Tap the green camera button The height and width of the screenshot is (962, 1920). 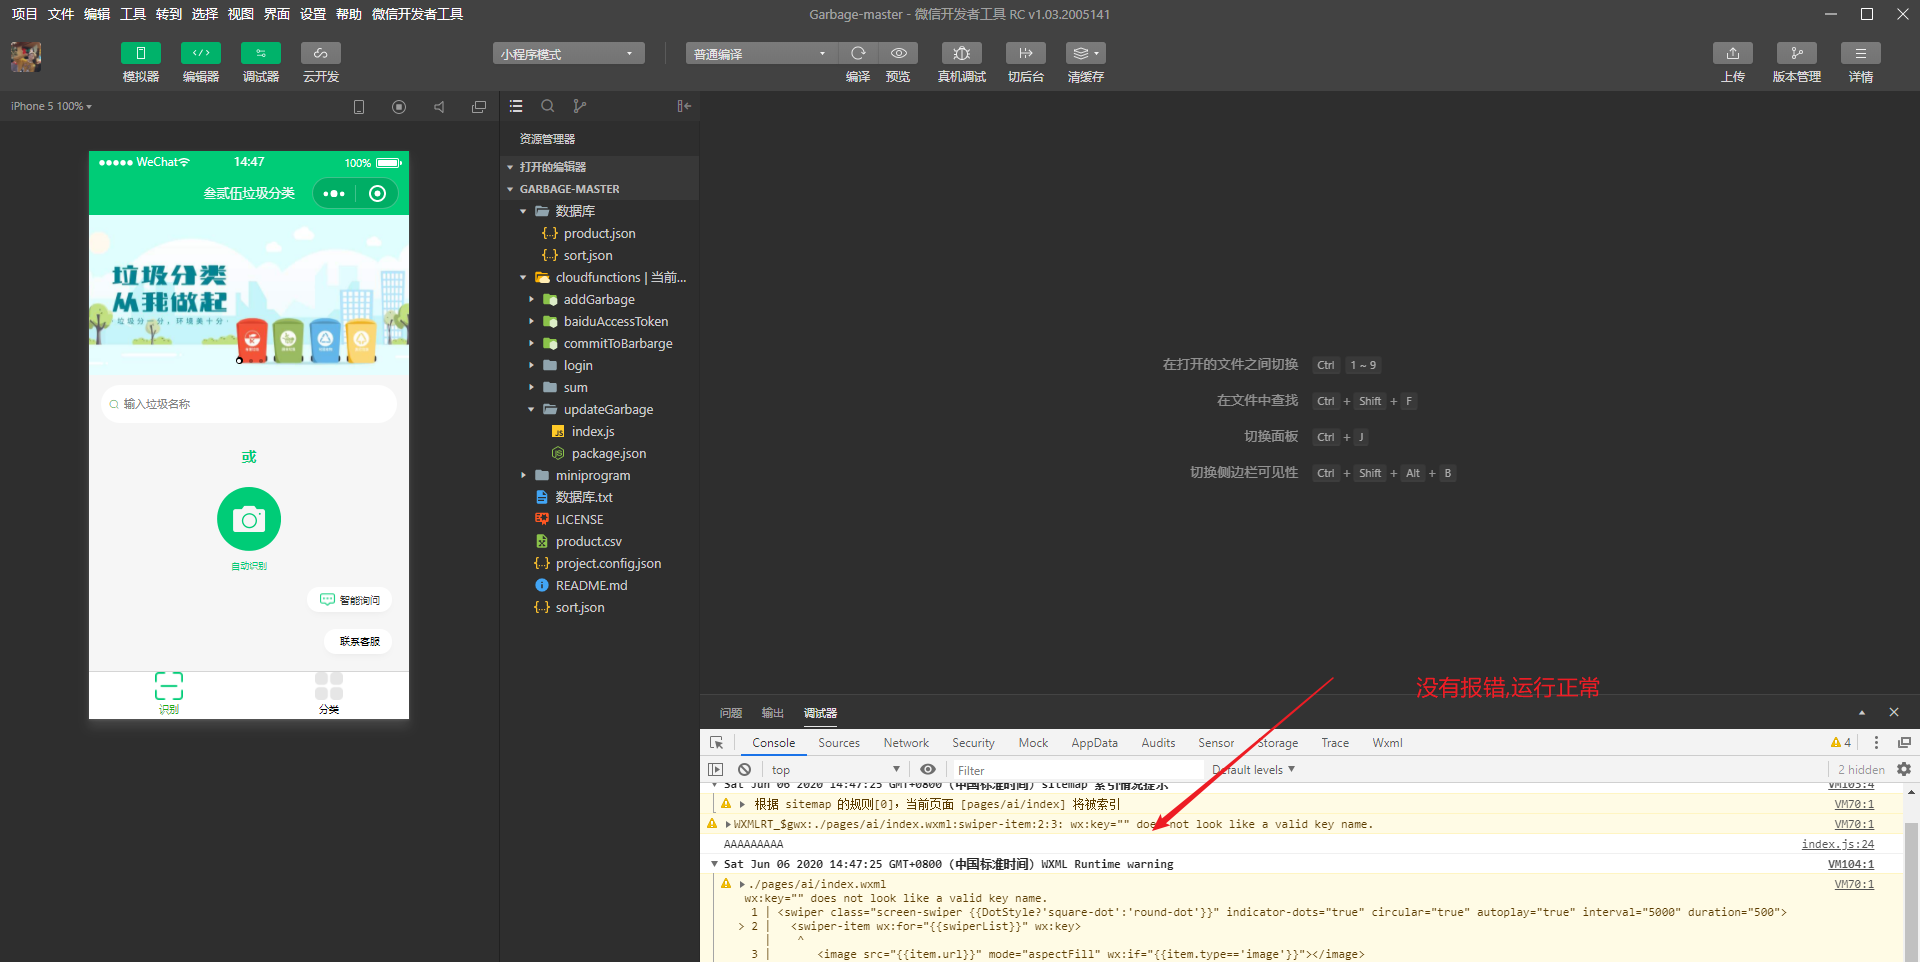tap(249, 519)
